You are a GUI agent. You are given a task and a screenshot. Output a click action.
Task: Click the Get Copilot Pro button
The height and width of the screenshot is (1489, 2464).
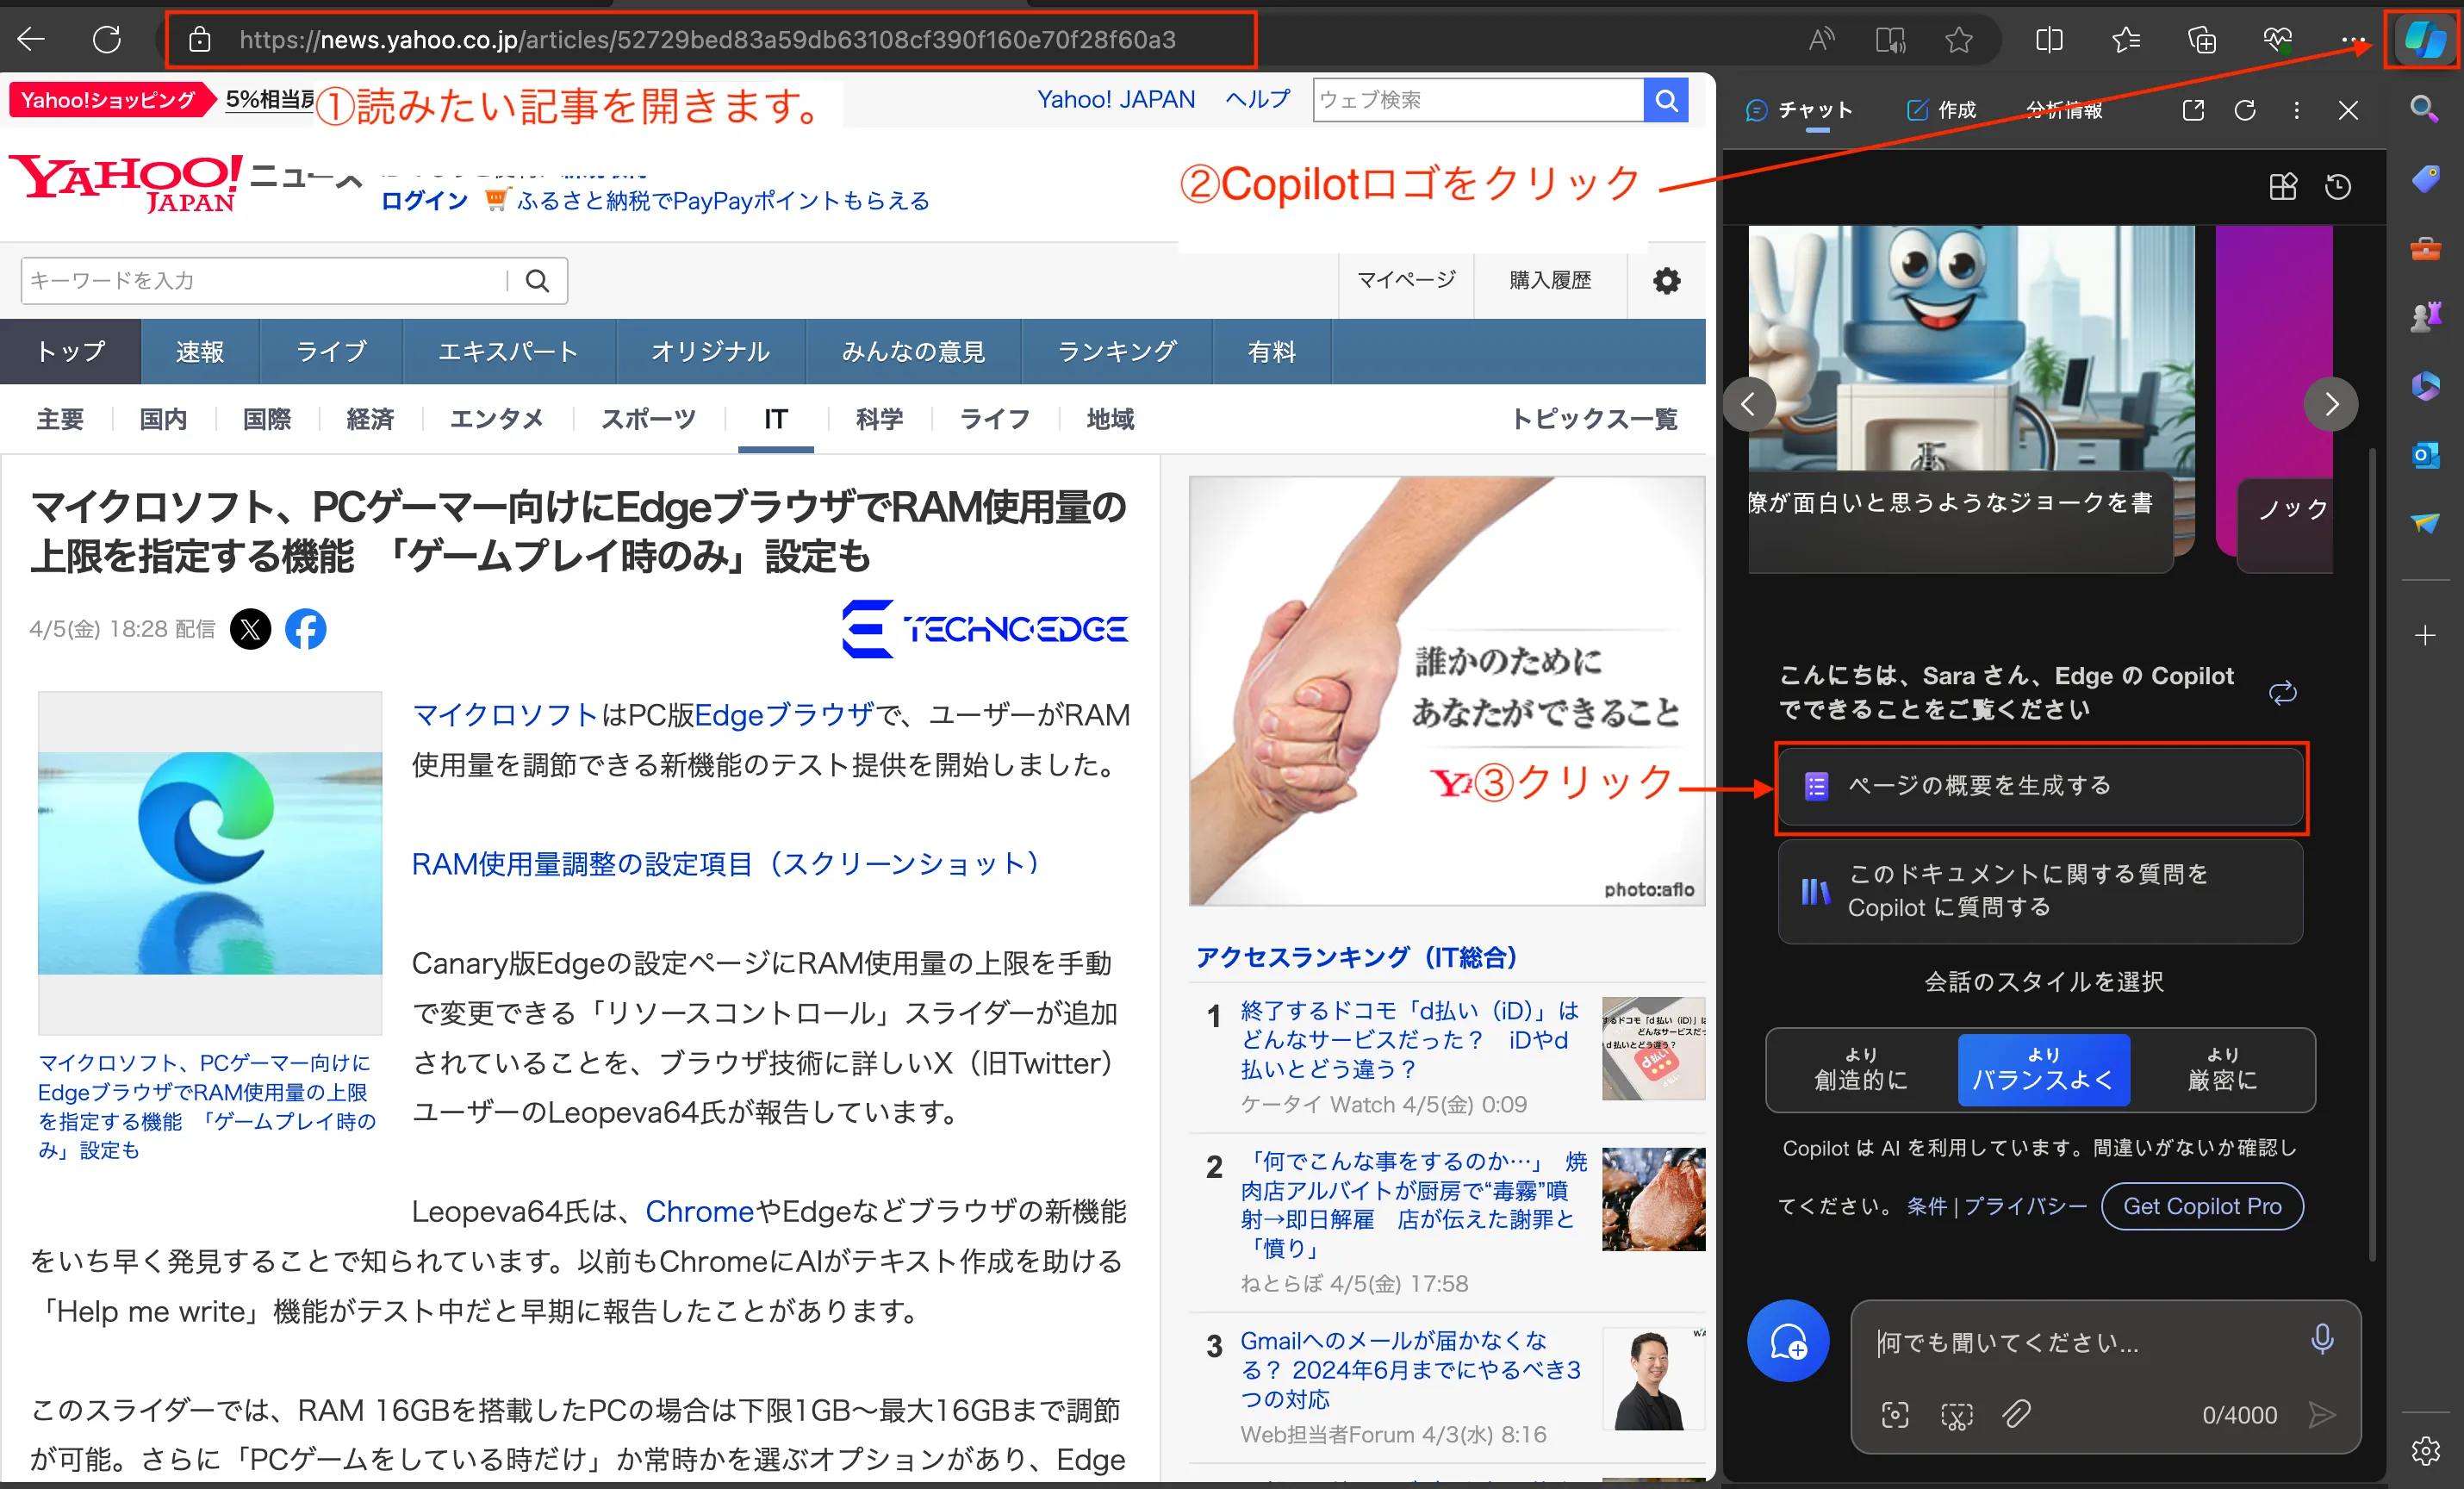(2202, 1207)
